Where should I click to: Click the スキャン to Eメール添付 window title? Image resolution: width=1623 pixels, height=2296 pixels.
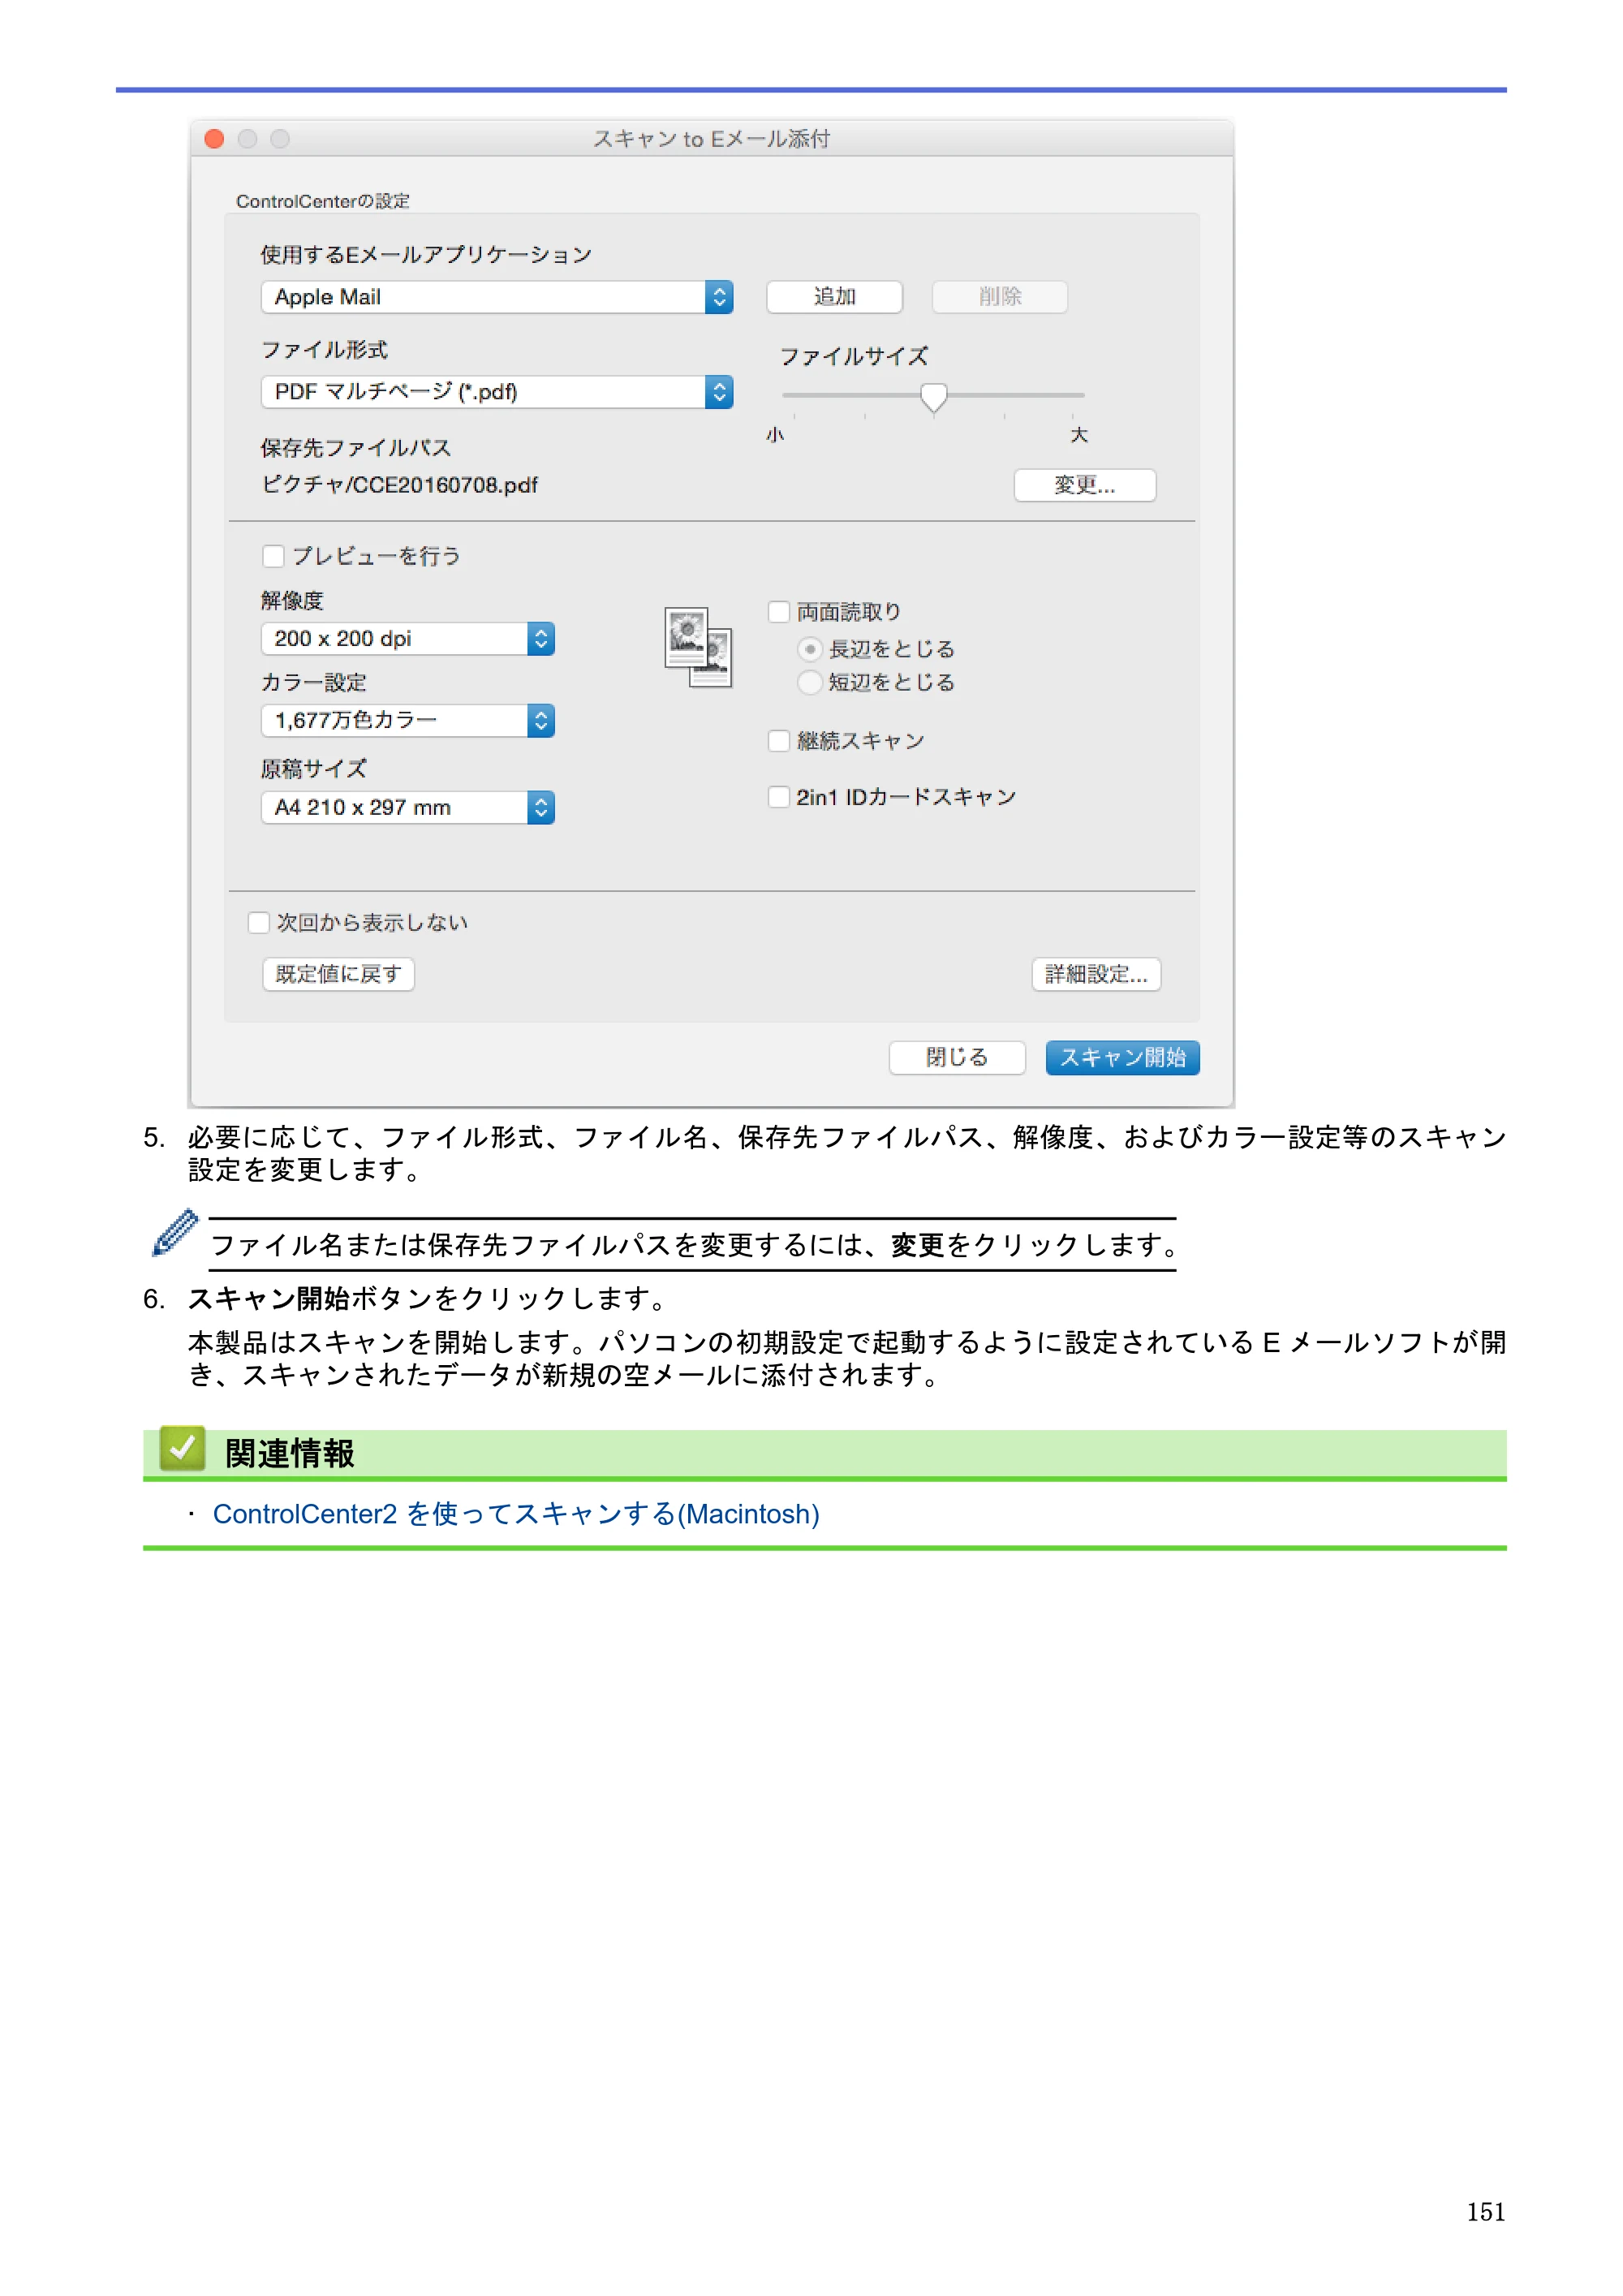pos(711,139)
